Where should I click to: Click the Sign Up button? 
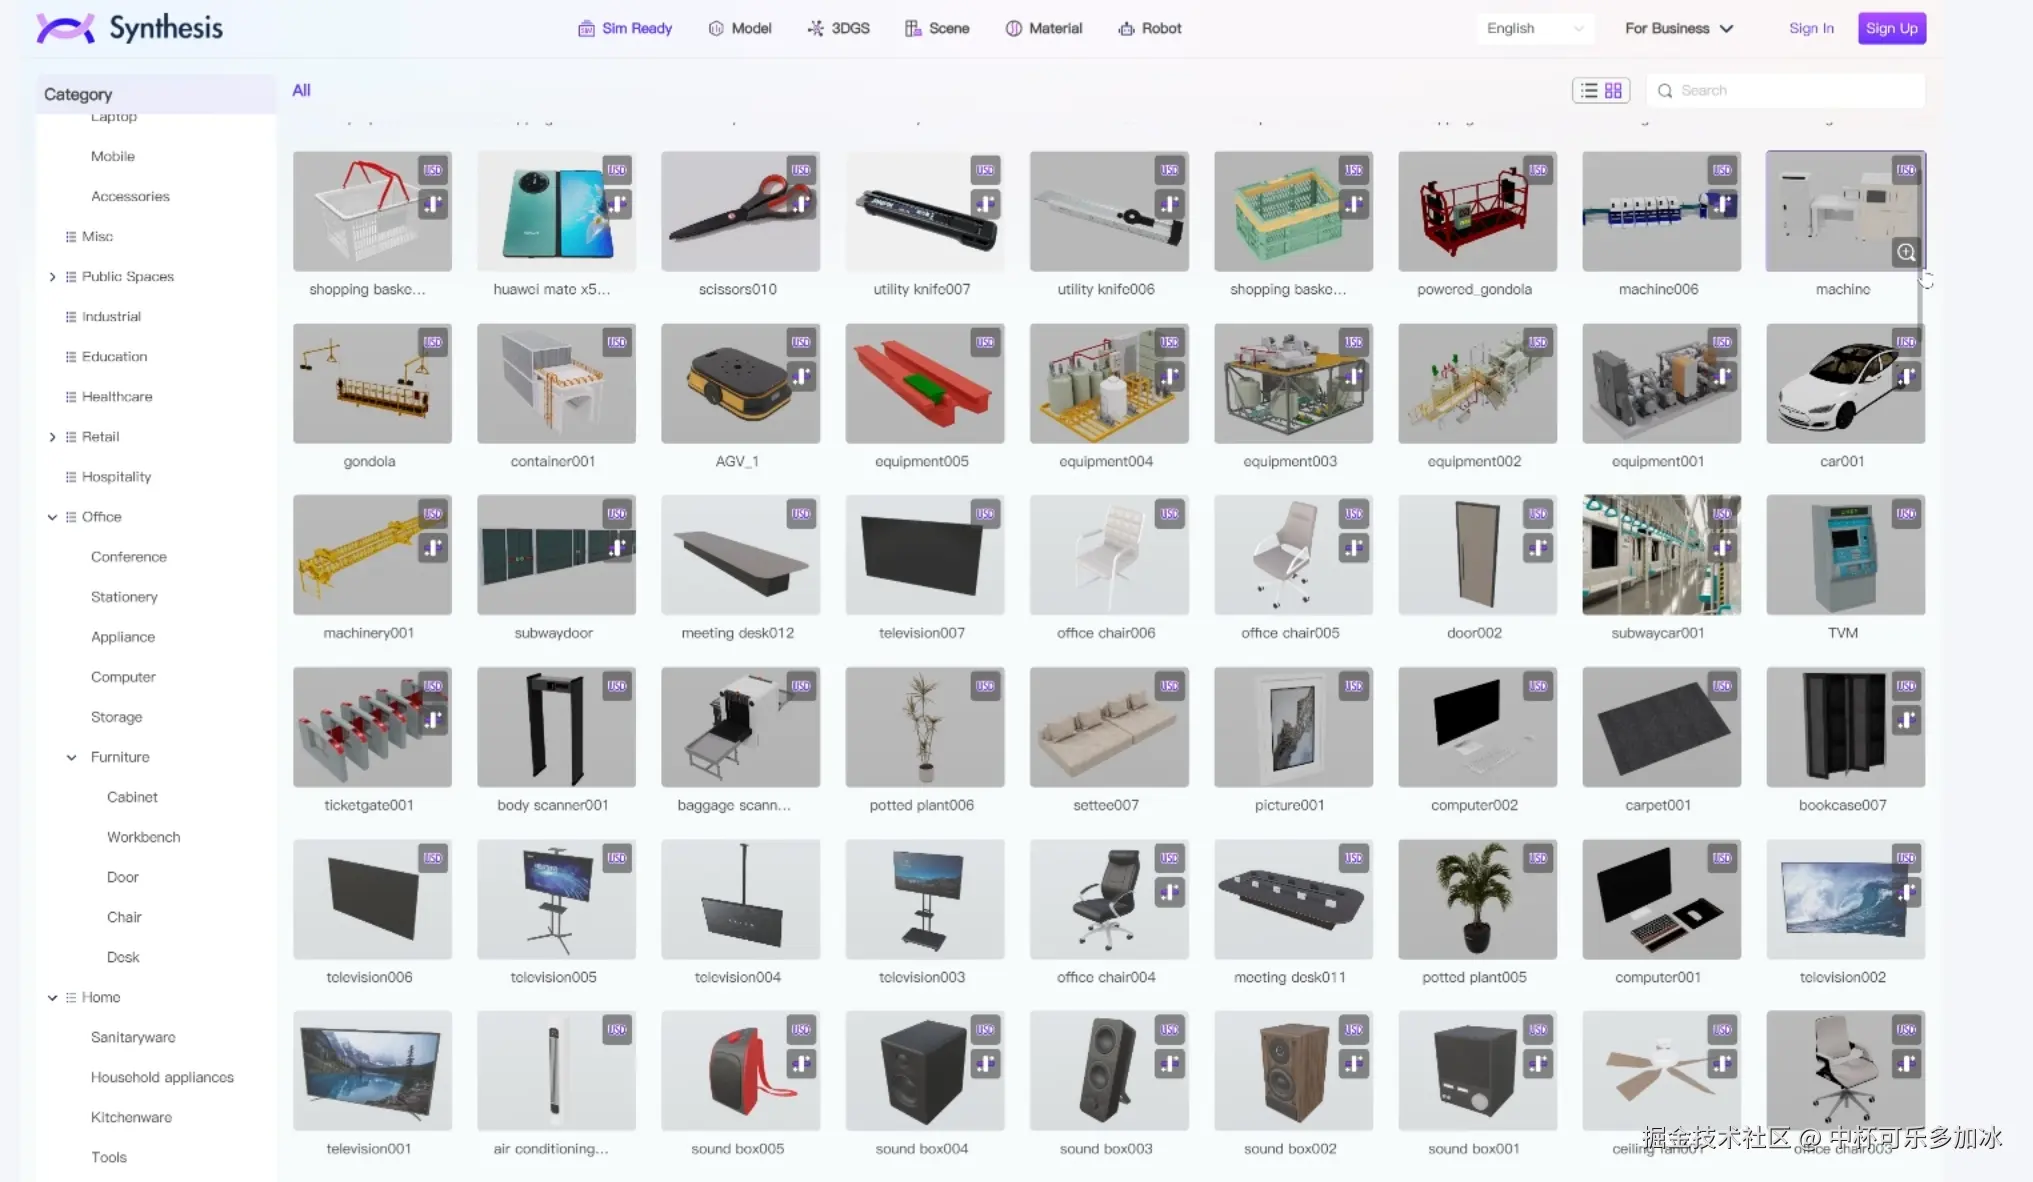[1891, 28]
